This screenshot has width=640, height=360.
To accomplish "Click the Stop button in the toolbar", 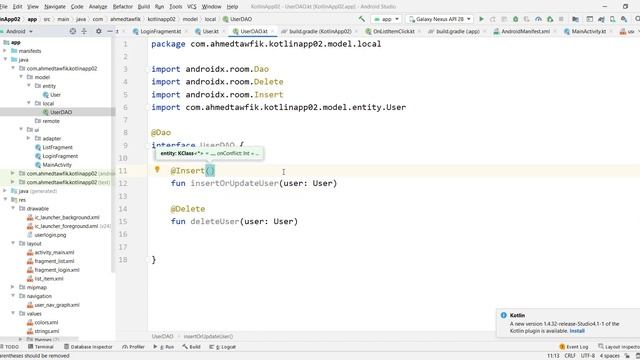I will (561, 19).
